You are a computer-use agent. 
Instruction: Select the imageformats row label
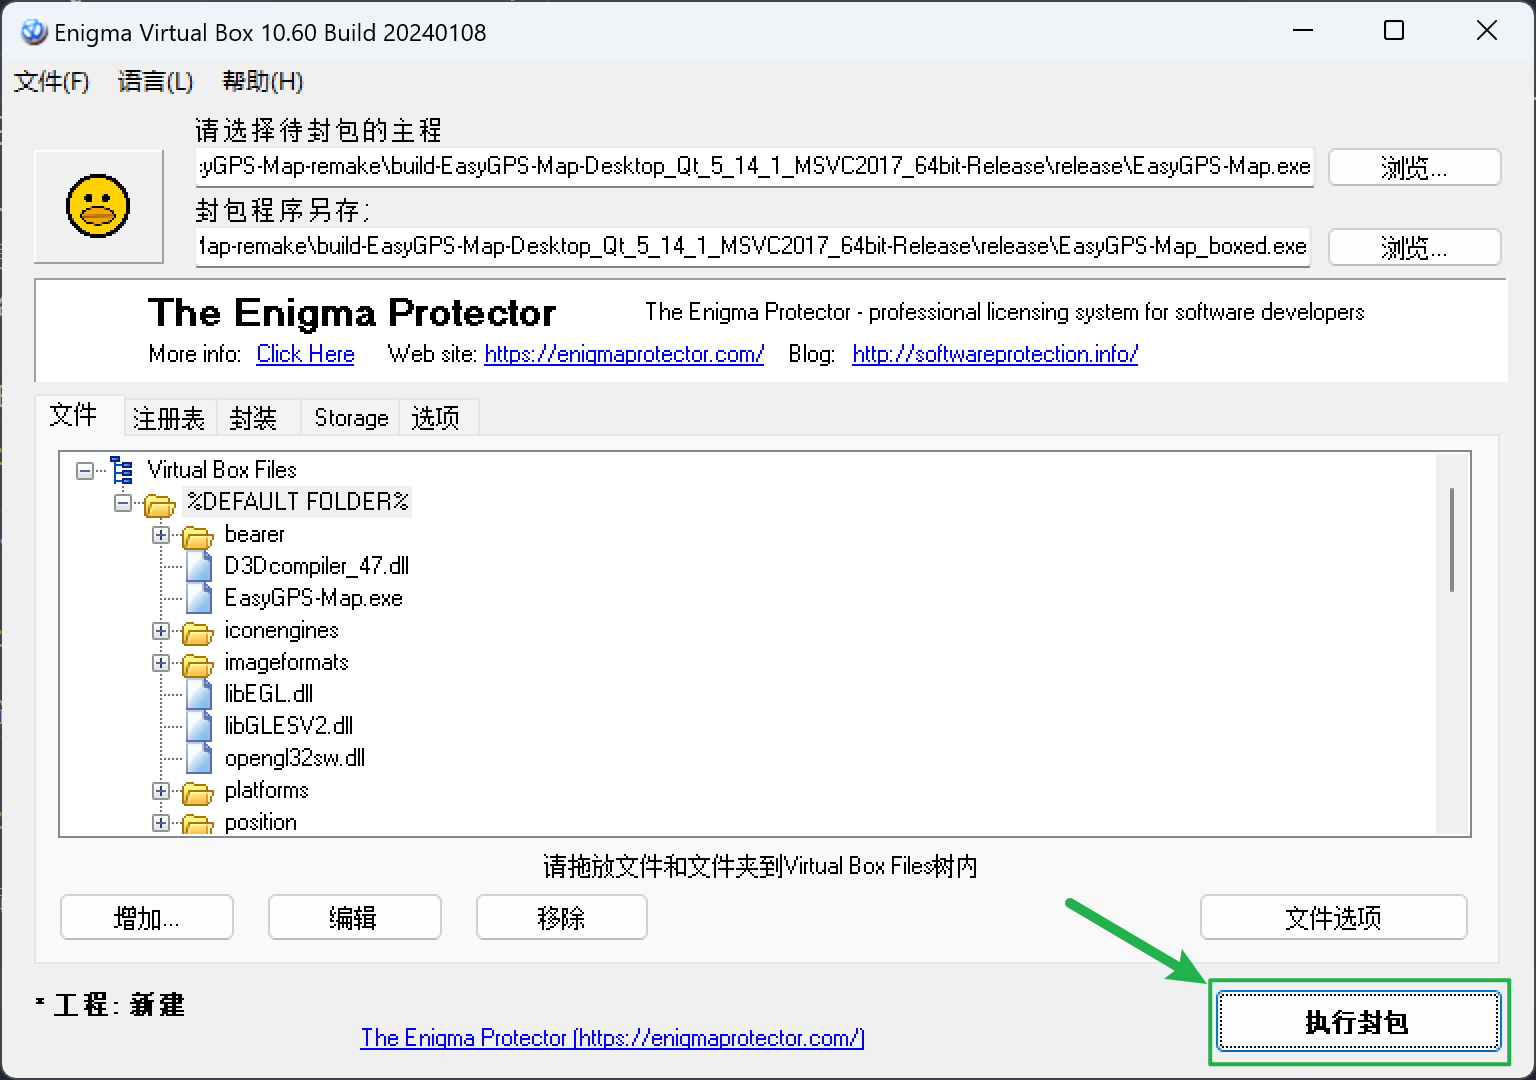(286, 662)
